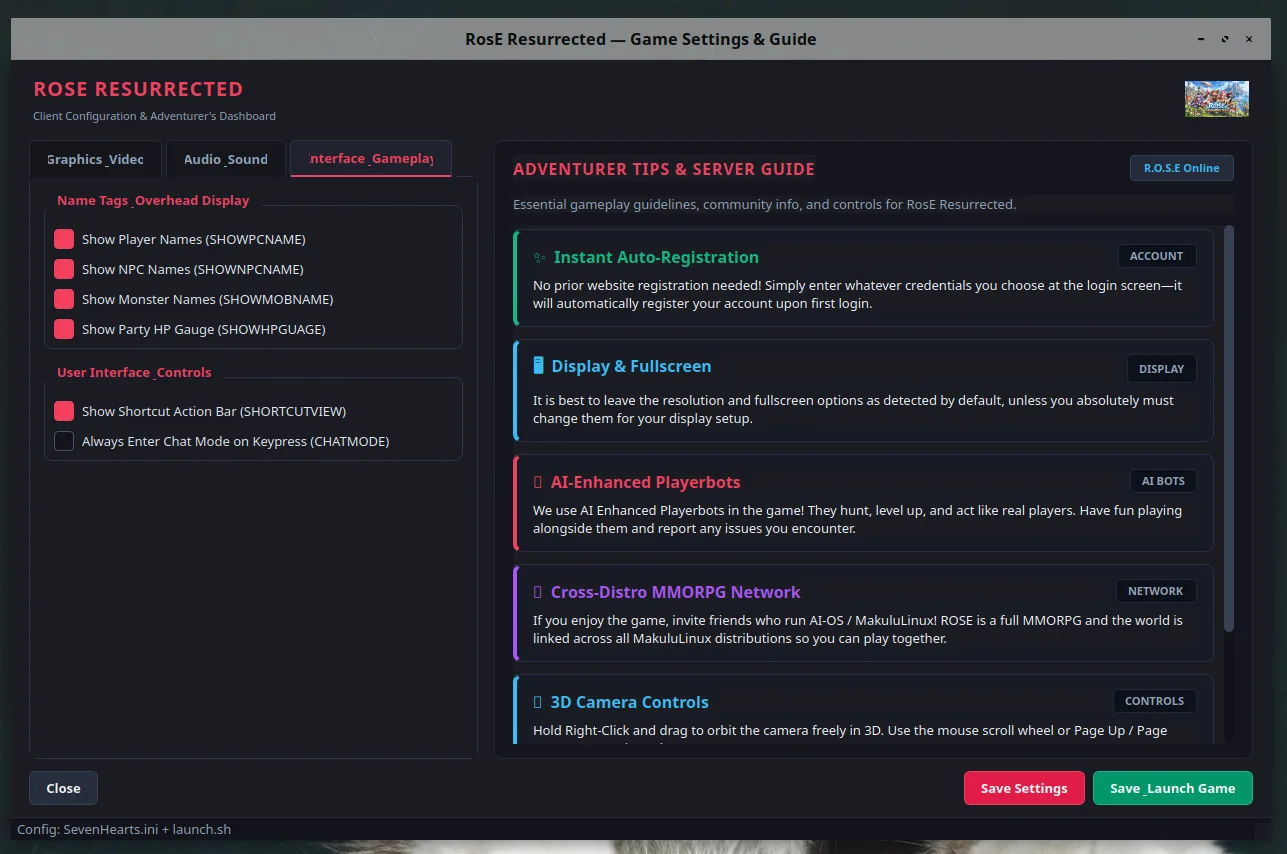This screenshot has width=1287, height=854.
Task: Enable Always Enter Chat Mode on Keypress
Action: [x=64, y=441]
